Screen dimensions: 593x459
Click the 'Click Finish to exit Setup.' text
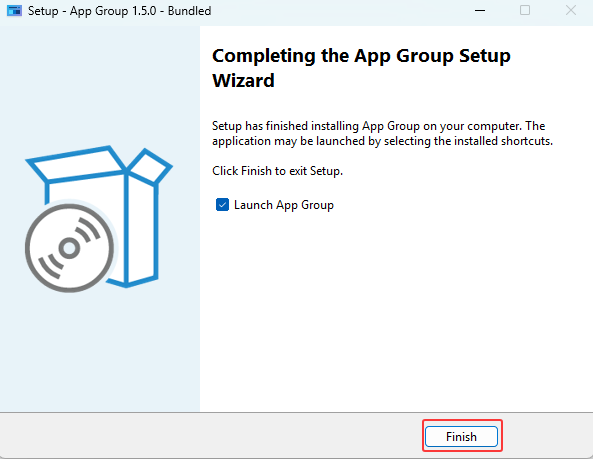coord(277,171)
